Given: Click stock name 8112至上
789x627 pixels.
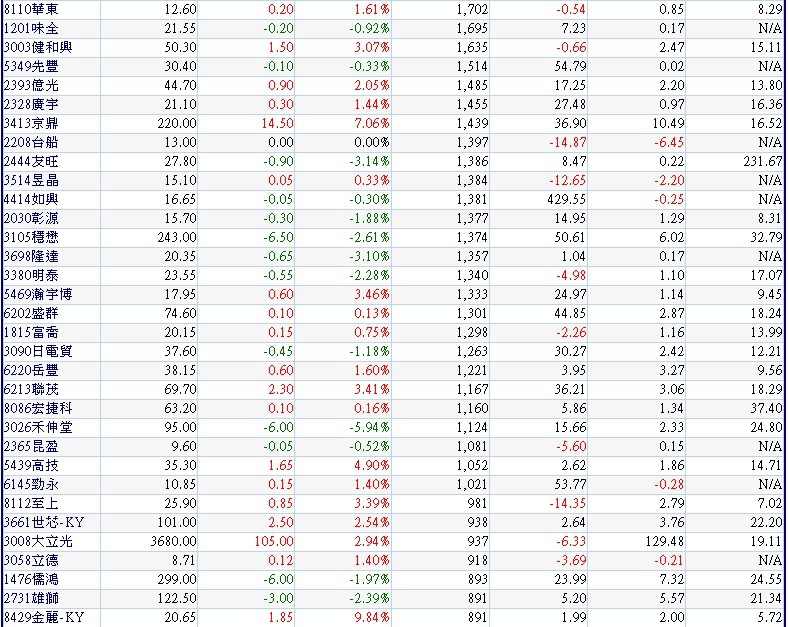Looking at the screenshot, I should pyautogui.click(x=31, y=504).
